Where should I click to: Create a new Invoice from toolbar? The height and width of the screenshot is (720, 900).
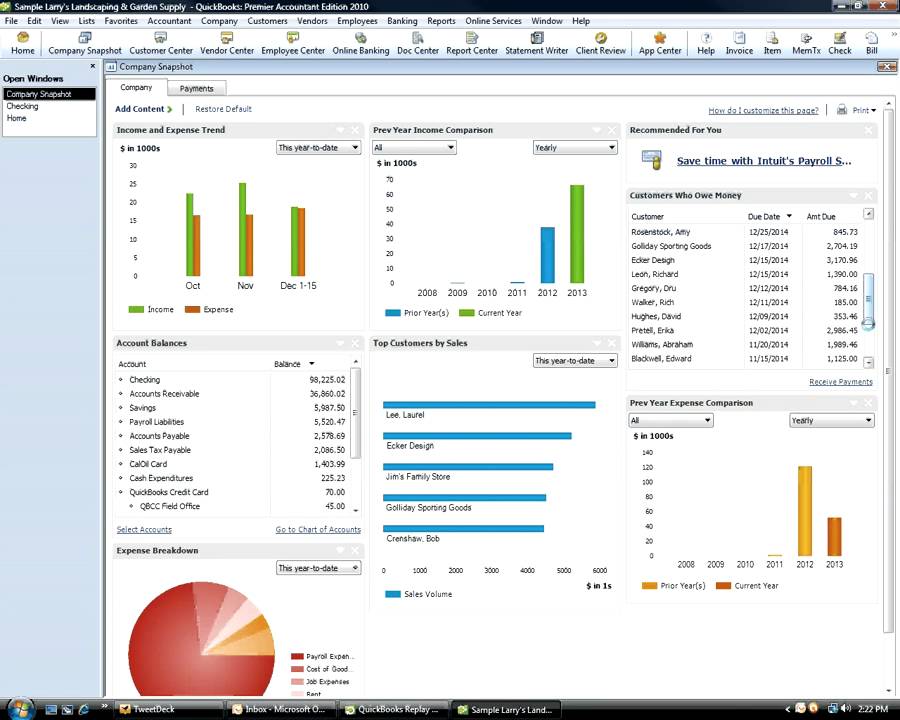click(x=739, y=44)
